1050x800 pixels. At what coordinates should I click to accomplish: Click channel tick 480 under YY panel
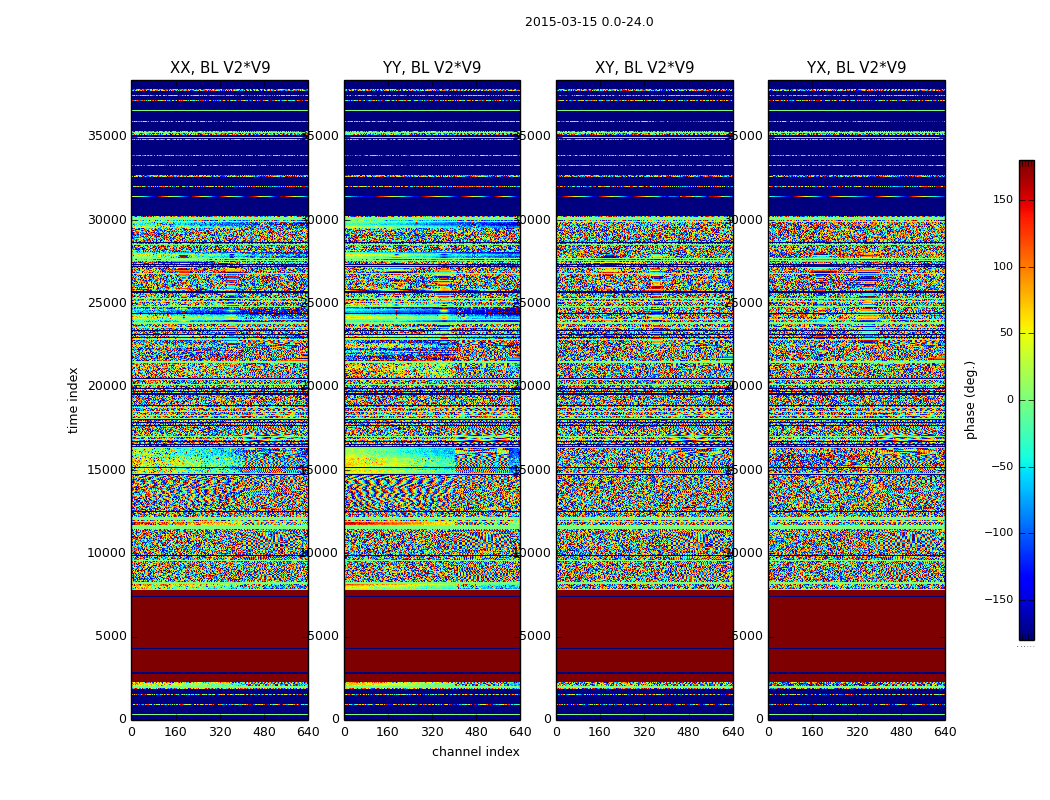[x=476, y=732]
